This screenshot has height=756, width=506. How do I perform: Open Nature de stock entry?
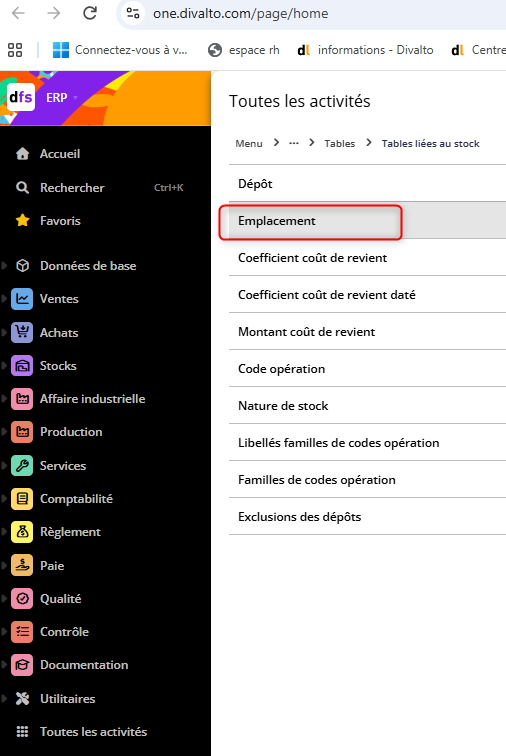(367, 406)
